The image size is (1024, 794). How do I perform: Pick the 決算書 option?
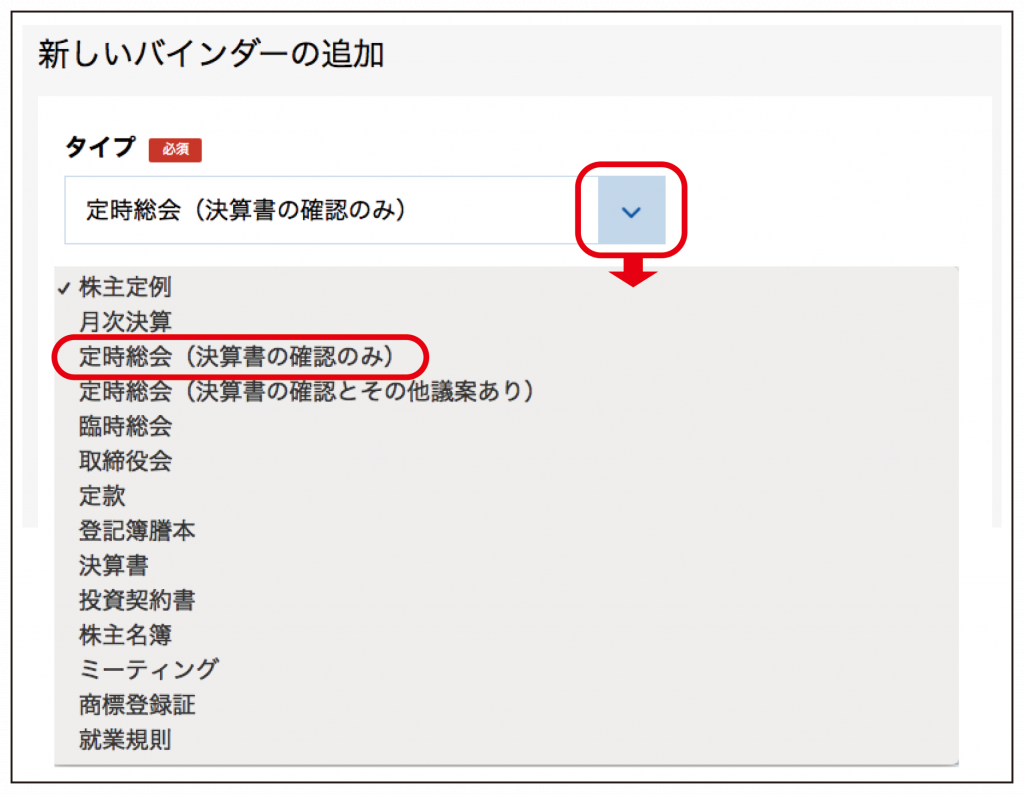pos(114,565)
